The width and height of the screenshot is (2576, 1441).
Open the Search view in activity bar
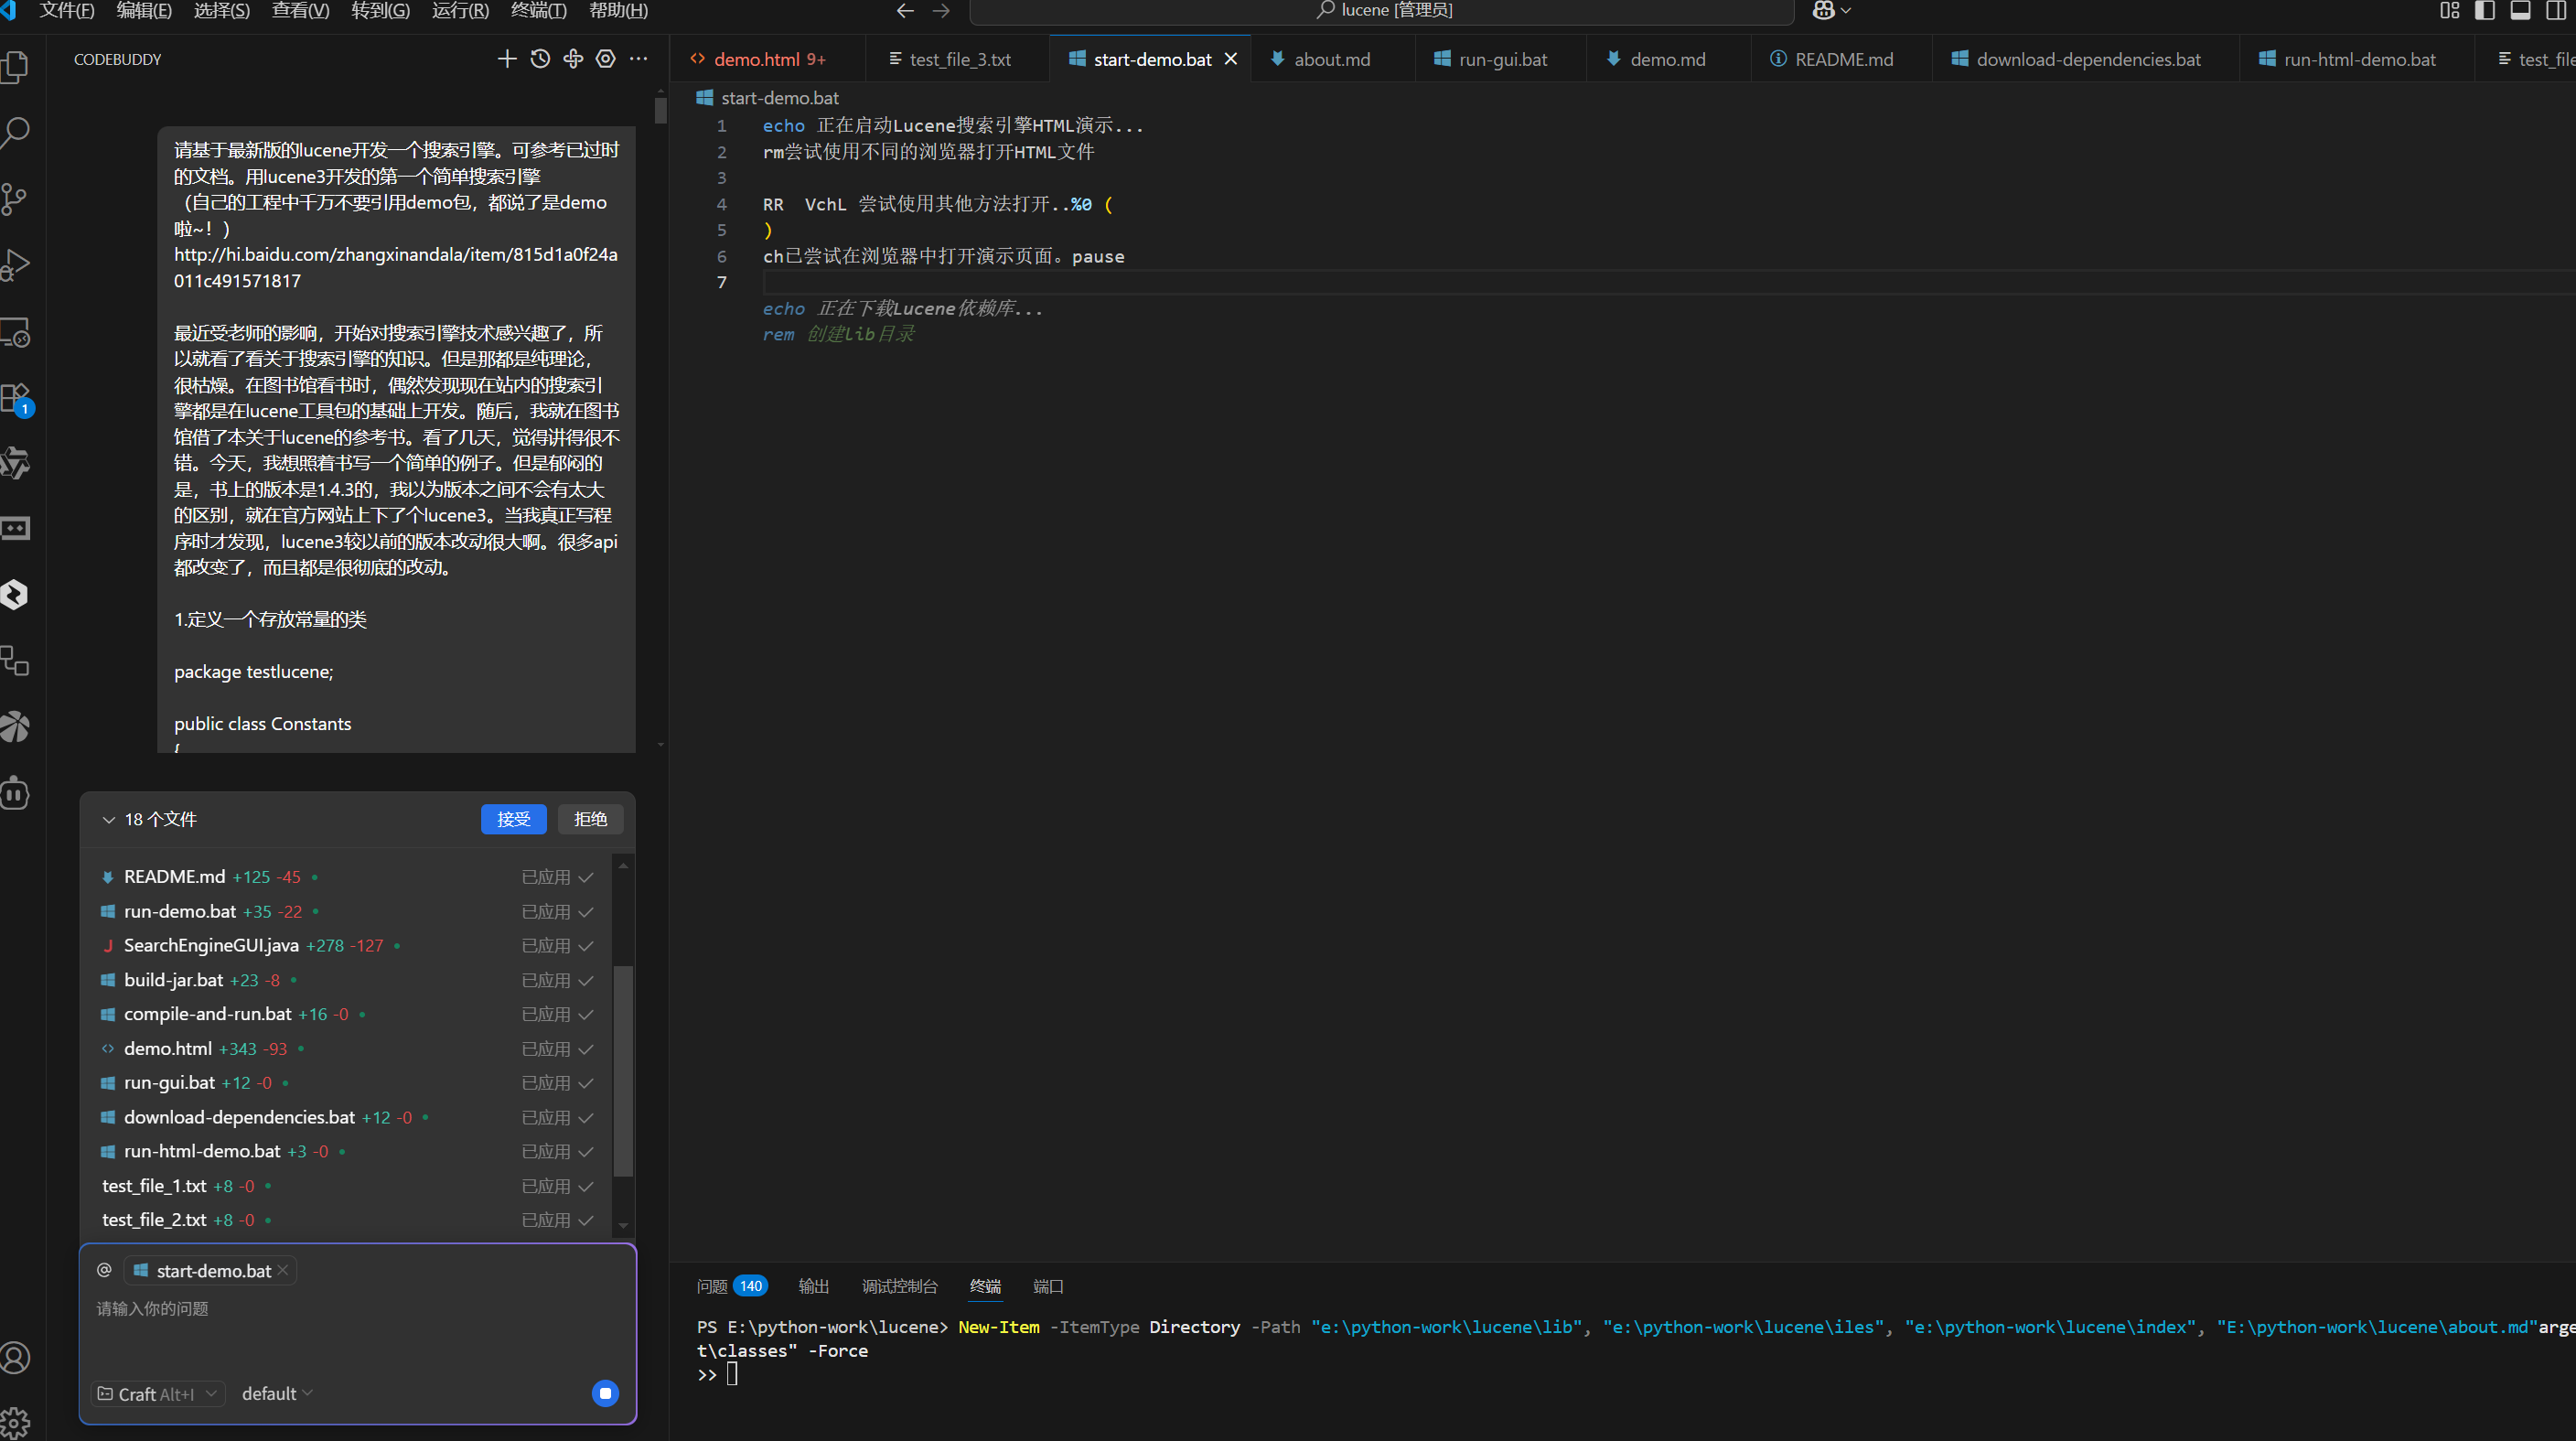[x=16, y=133]
